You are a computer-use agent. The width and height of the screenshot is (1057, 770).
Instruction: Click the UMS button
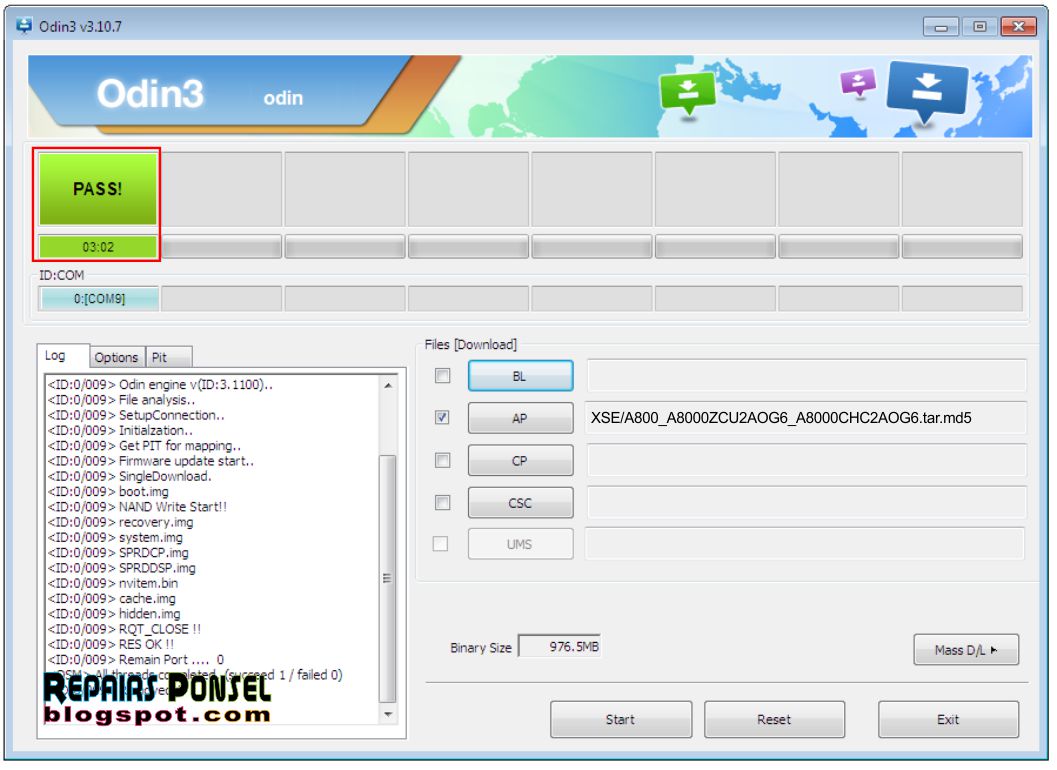pyautogui.click(x=520, y=544)
